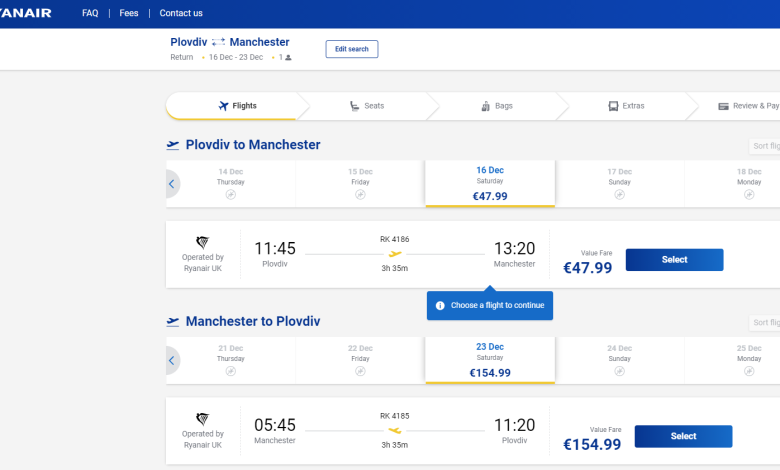Image resolution: width=780 pixels, height=470 pixels.
Task: Click the Edit search button
Action: (352, 49)
